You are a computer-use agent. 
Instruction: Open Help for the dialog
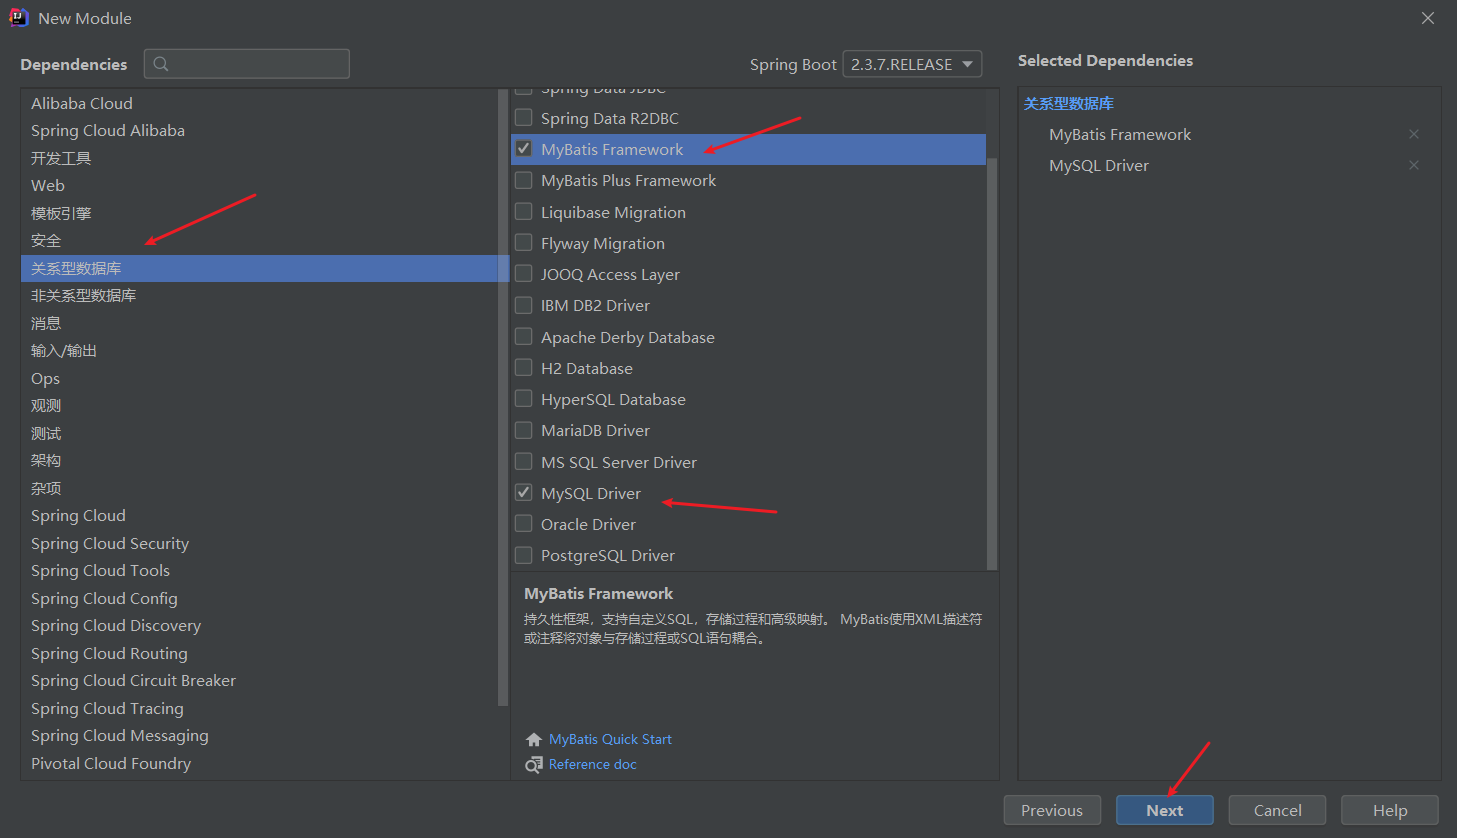[1390, 810]
